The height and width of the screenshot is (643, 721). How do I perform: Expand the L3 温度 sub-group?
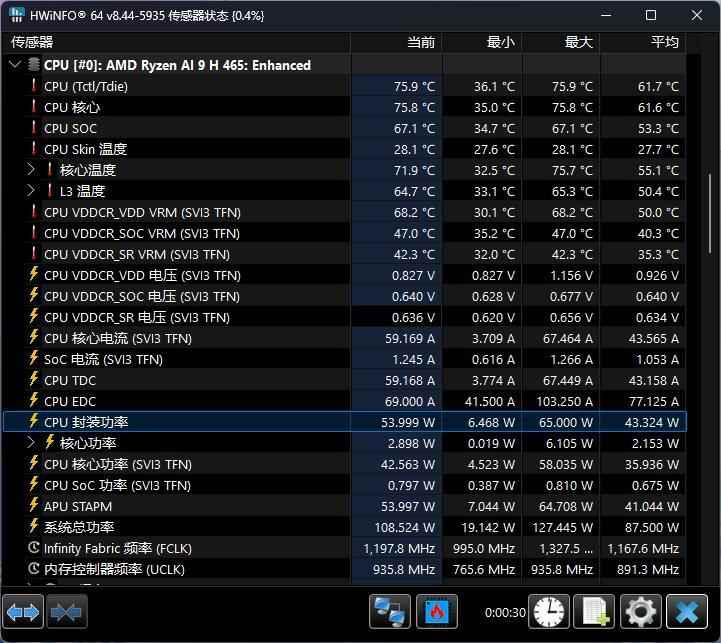tap(32, 191)
